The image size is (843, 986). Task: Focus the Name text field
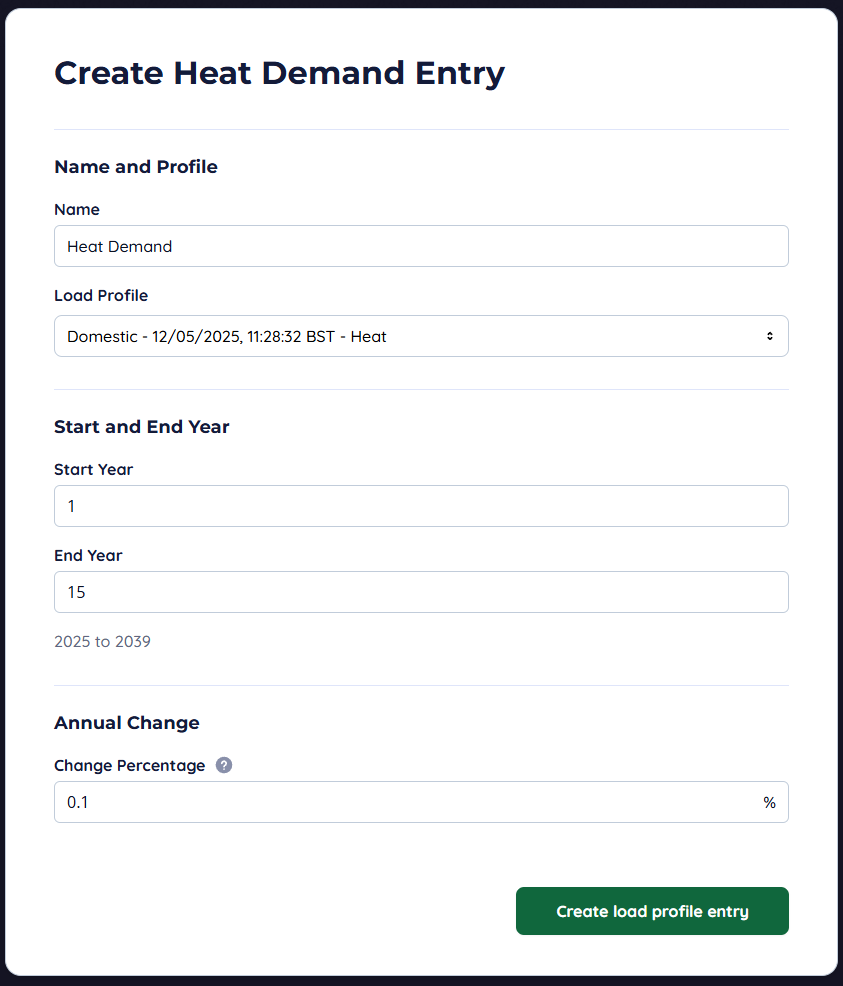[420, 246]
